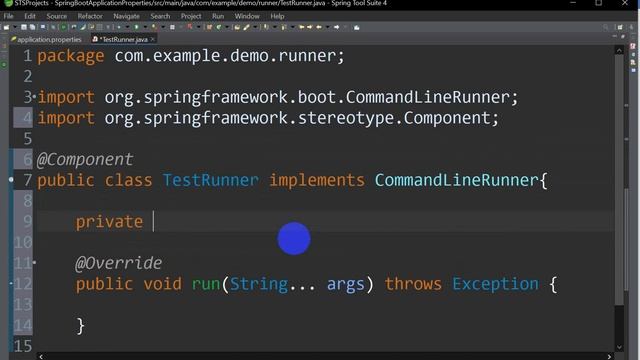Open the Source menu
640x360 pixels.
tap(56, 16)
